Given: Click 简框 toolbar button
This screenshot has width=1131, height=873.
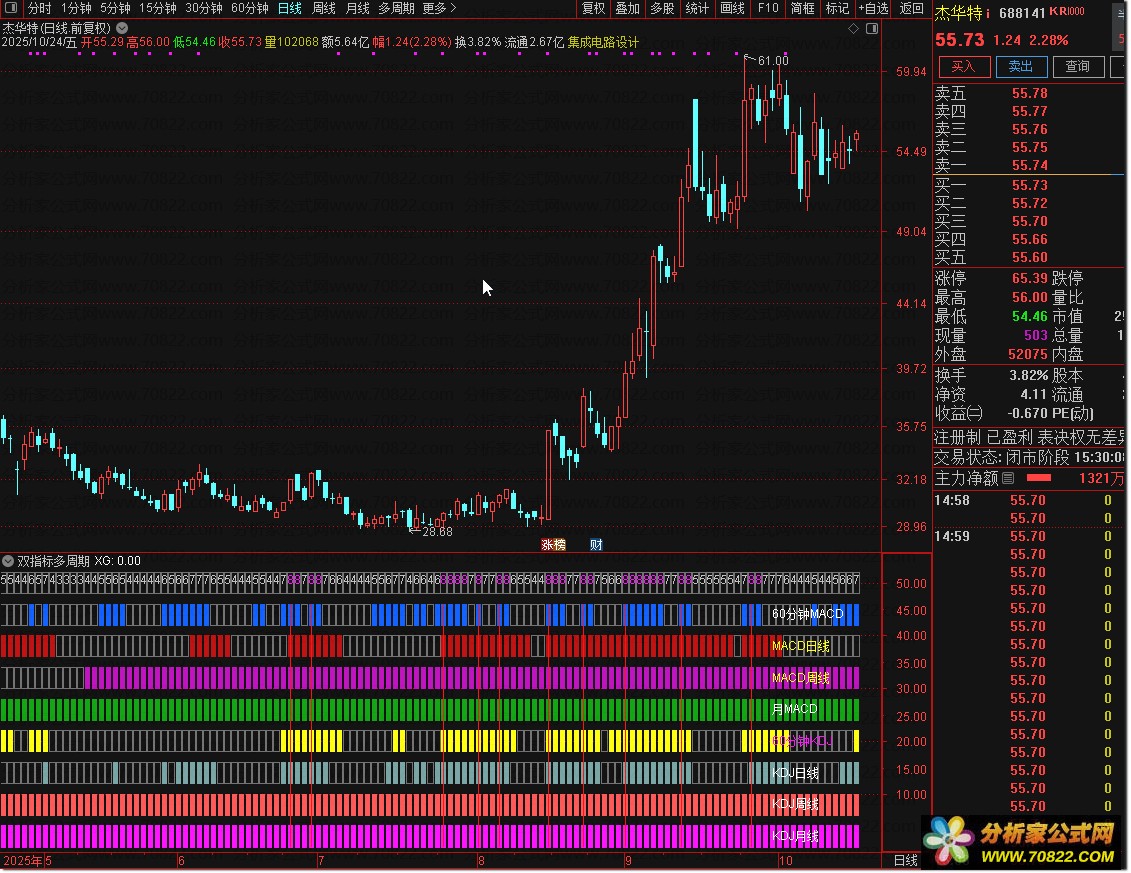Looking at the screenshot, I should pyautogui.click(x=802, y=8).
